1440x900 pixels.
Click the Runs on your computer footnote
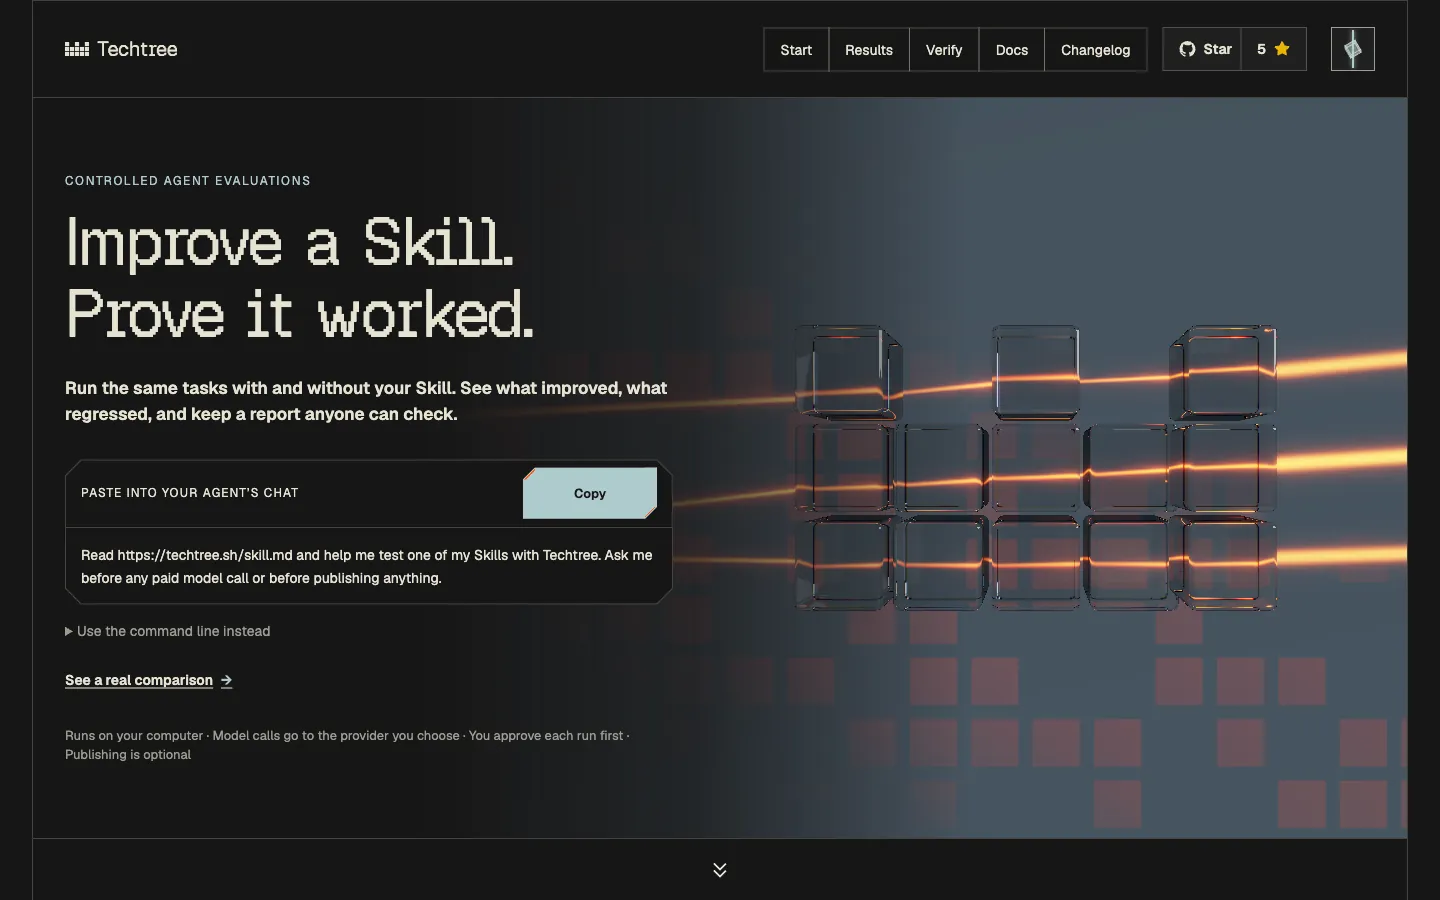348,745
